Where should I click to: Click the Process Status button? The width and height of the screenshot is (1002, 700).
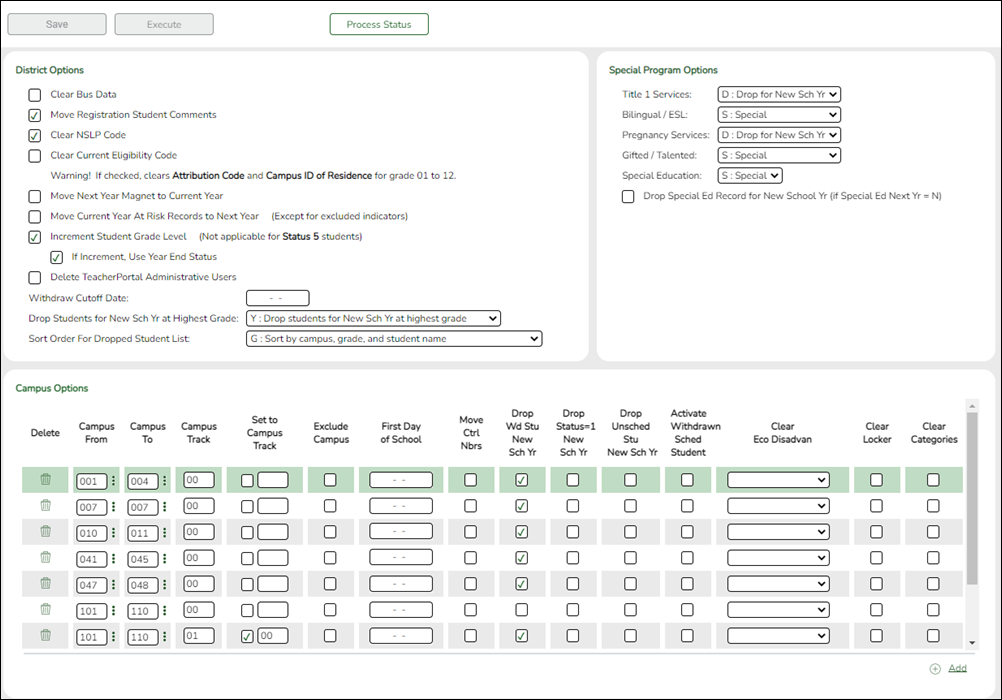(379, 25)
